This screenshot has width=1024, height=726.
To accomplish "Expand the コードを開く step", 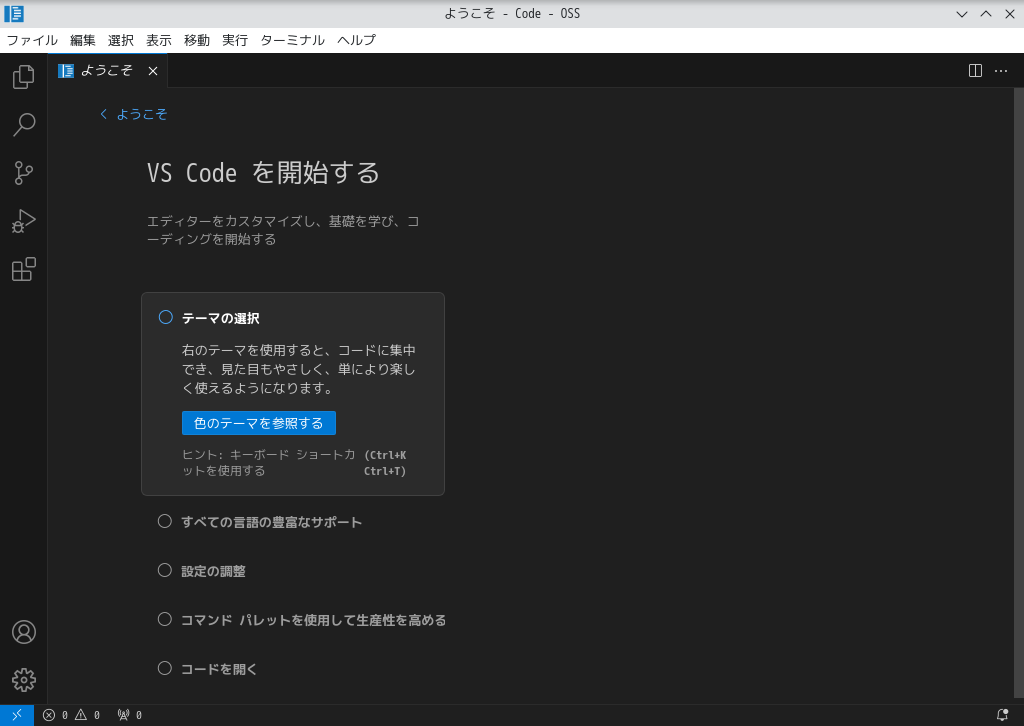I will point(219,669).
